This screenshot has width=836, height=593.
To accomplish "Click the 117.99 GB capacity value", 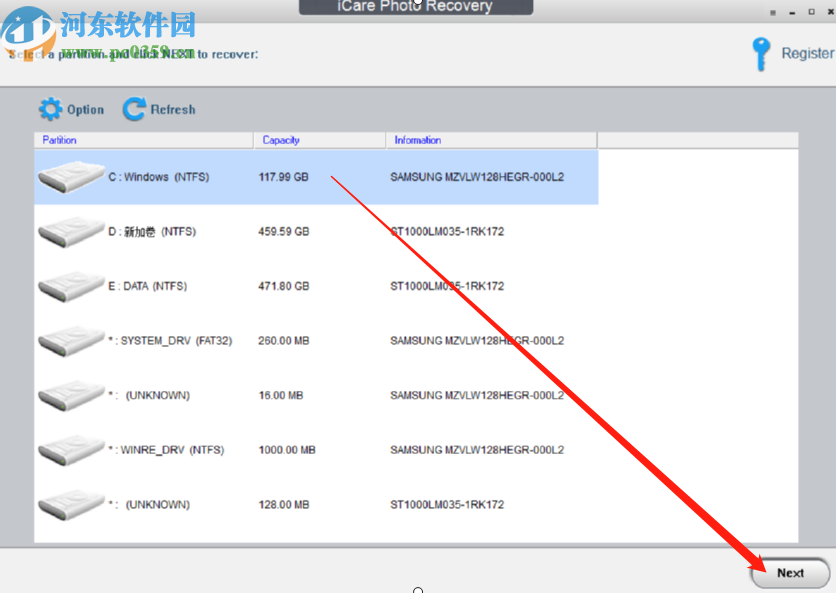I will click(x=284, y=177).
